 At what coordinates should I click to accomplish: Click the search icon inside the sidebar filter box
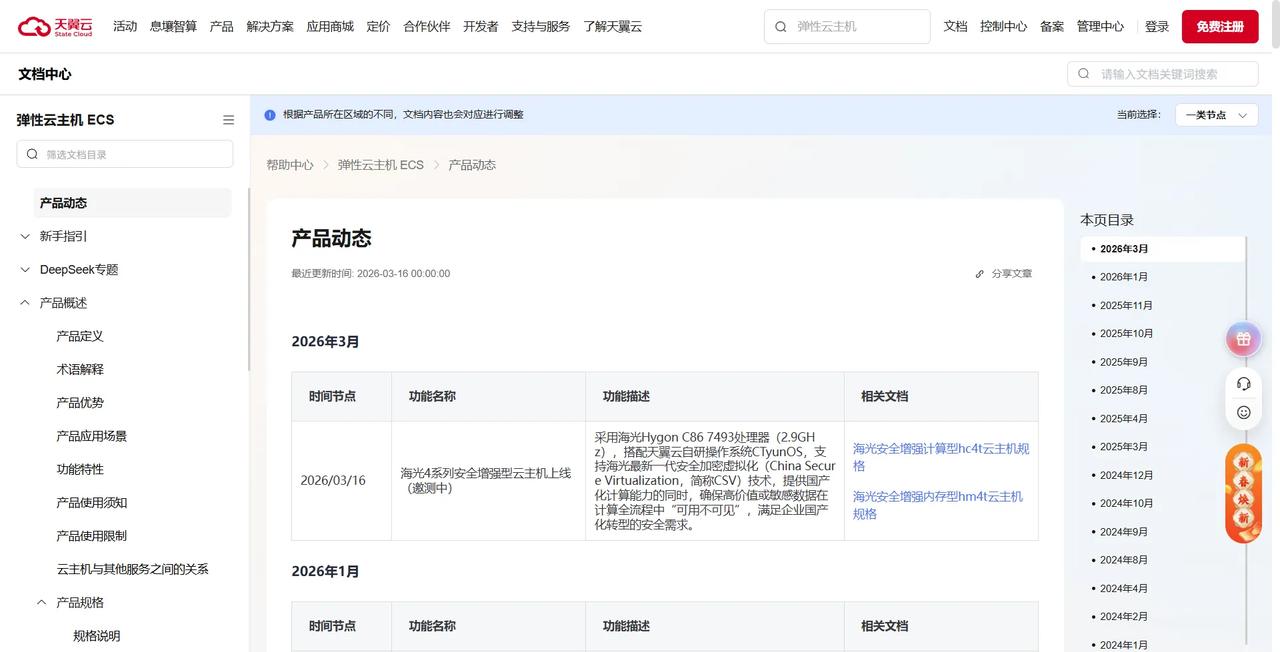pyautogui.click(x=31, y=154)
